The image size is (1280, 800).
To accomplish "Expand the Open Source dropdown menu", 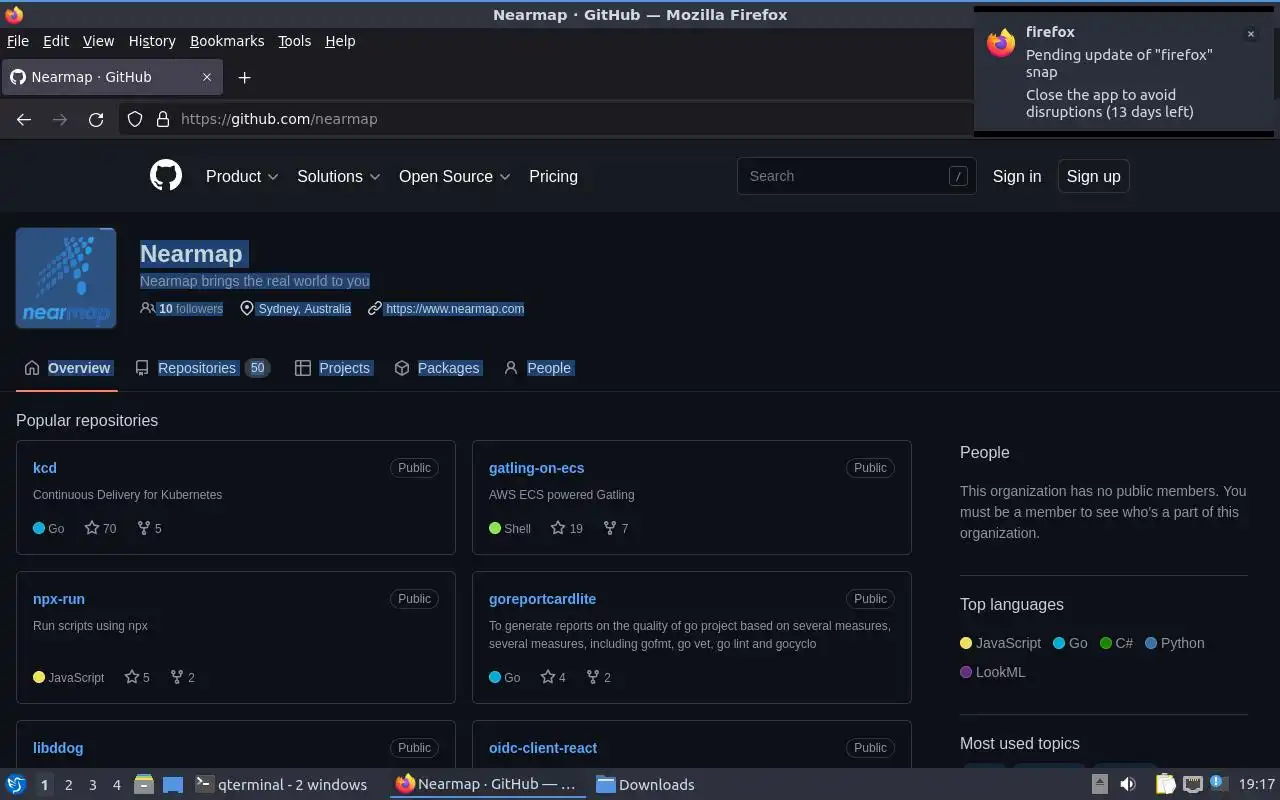I will (454, 176).
